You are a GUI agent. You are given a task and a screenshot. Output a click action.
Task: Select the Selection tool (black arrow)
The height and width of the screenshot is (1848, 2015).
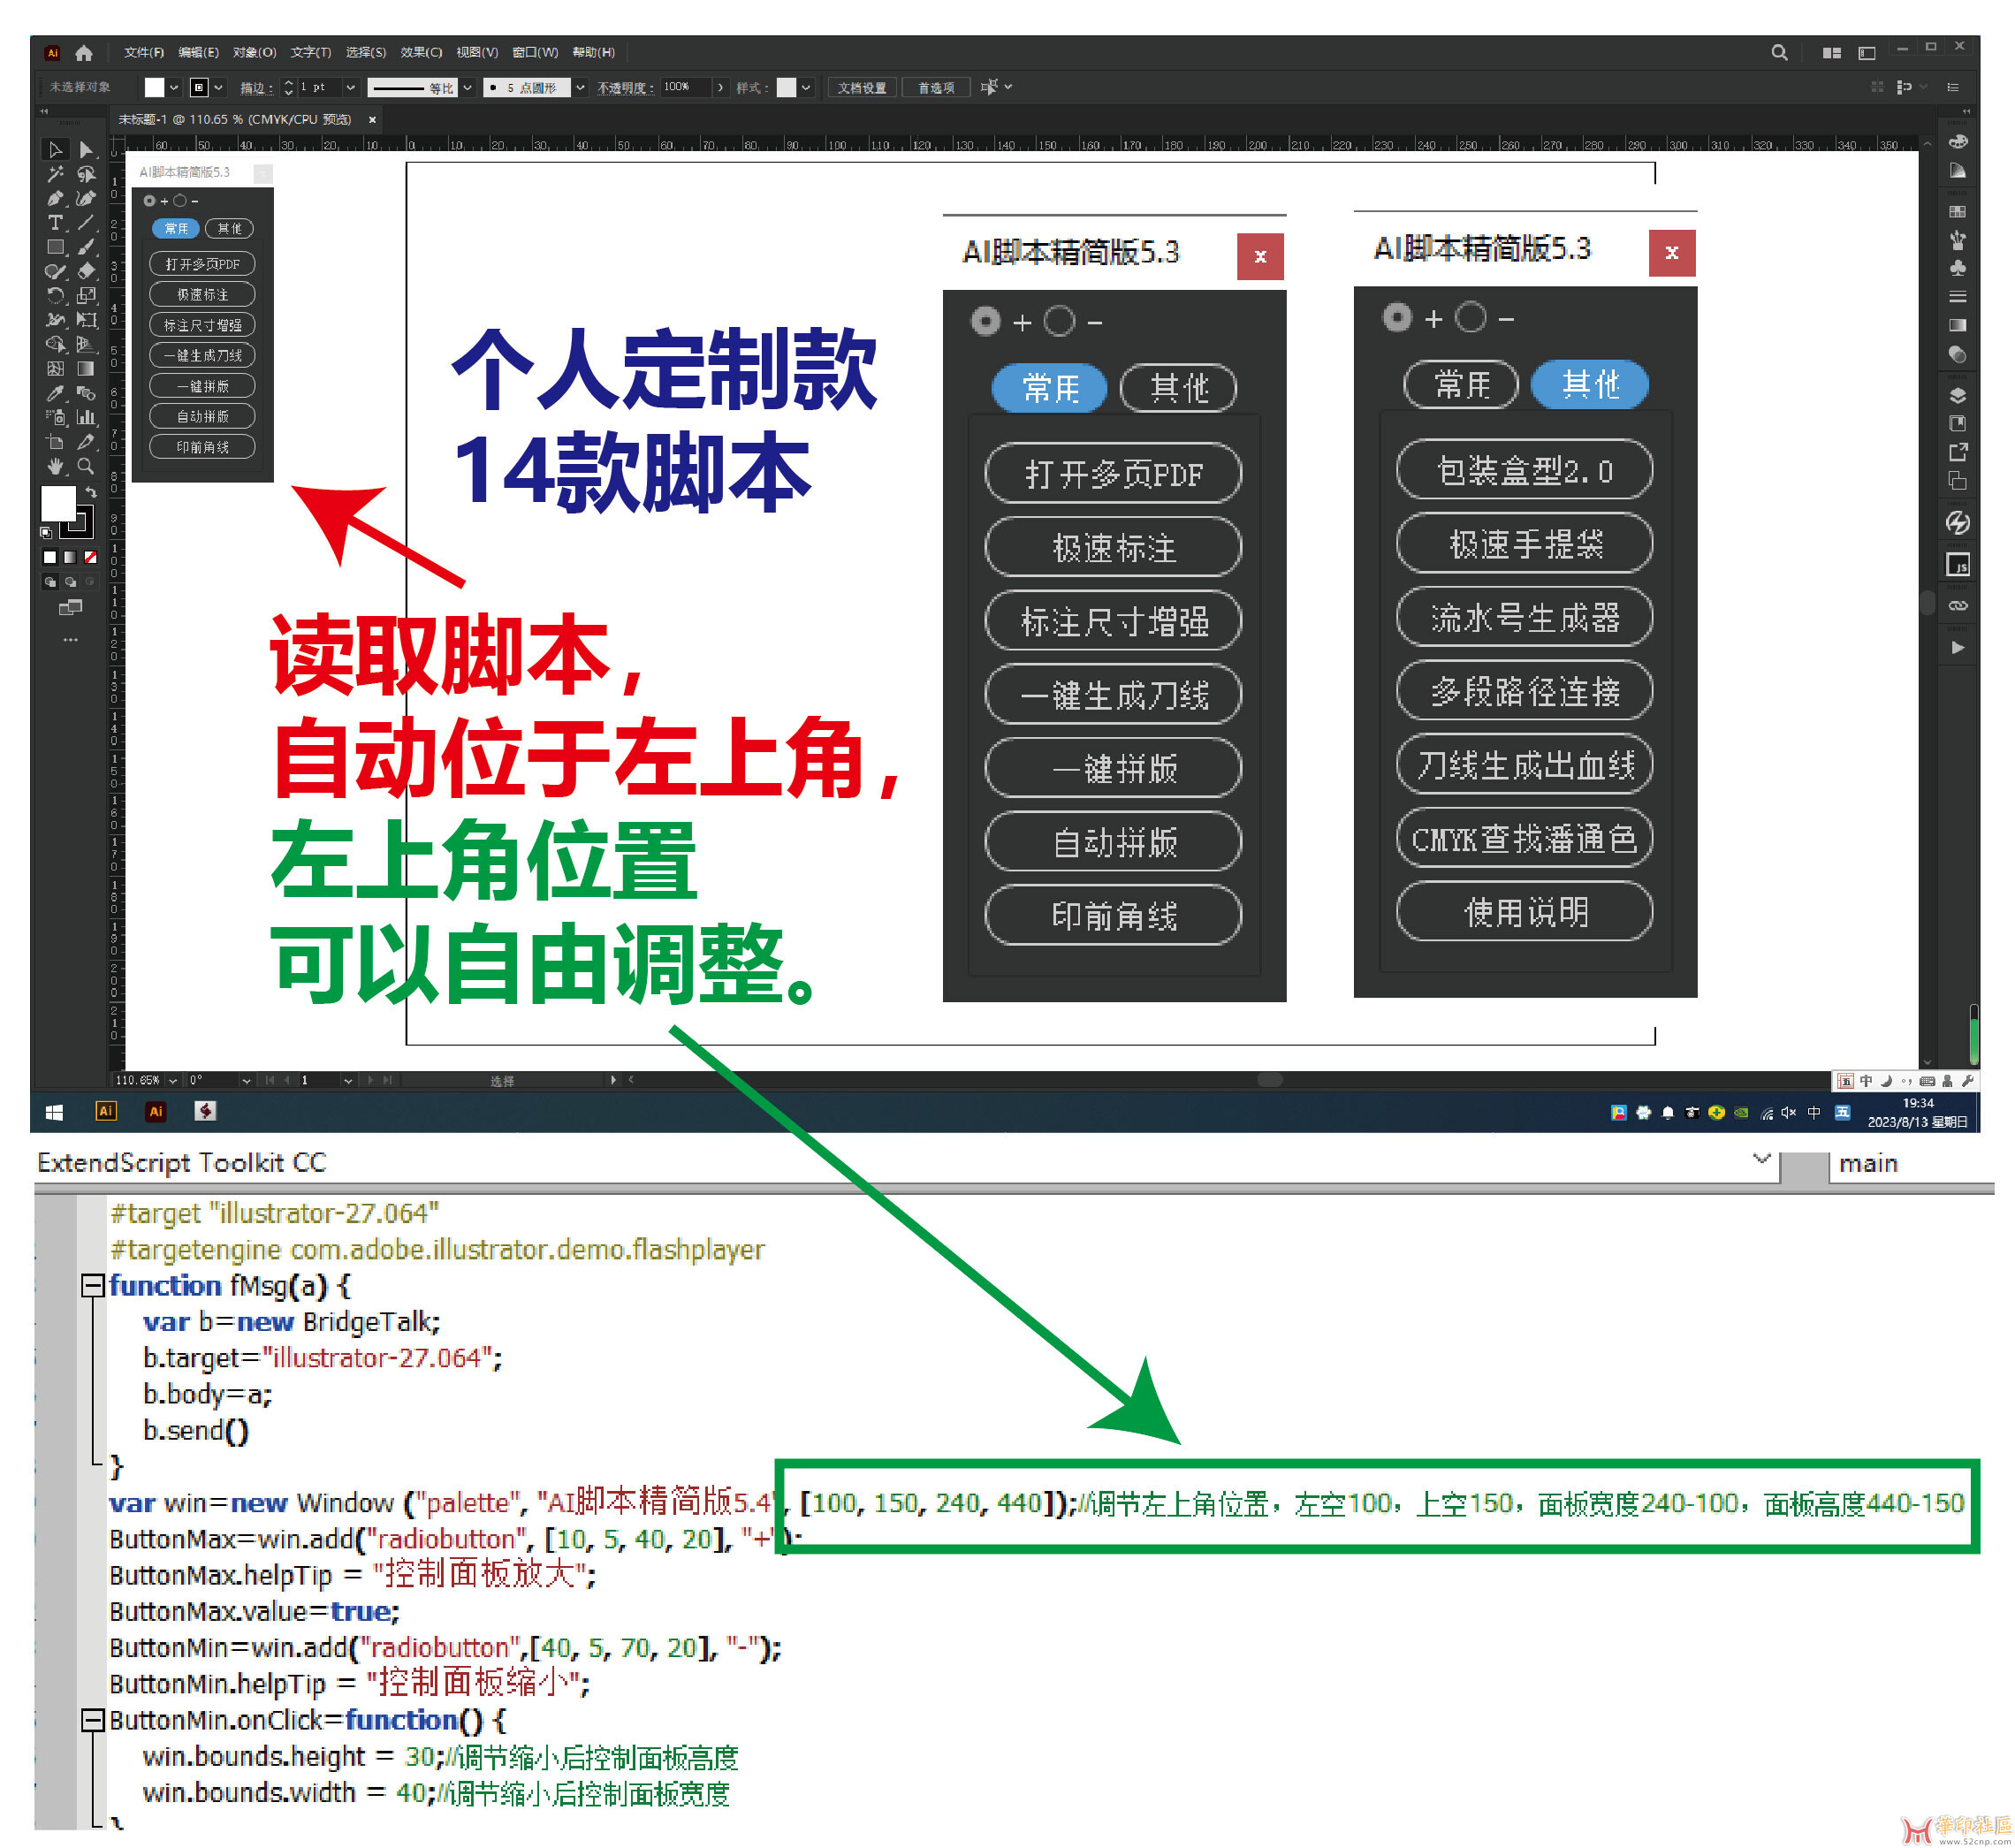[56, 150]
